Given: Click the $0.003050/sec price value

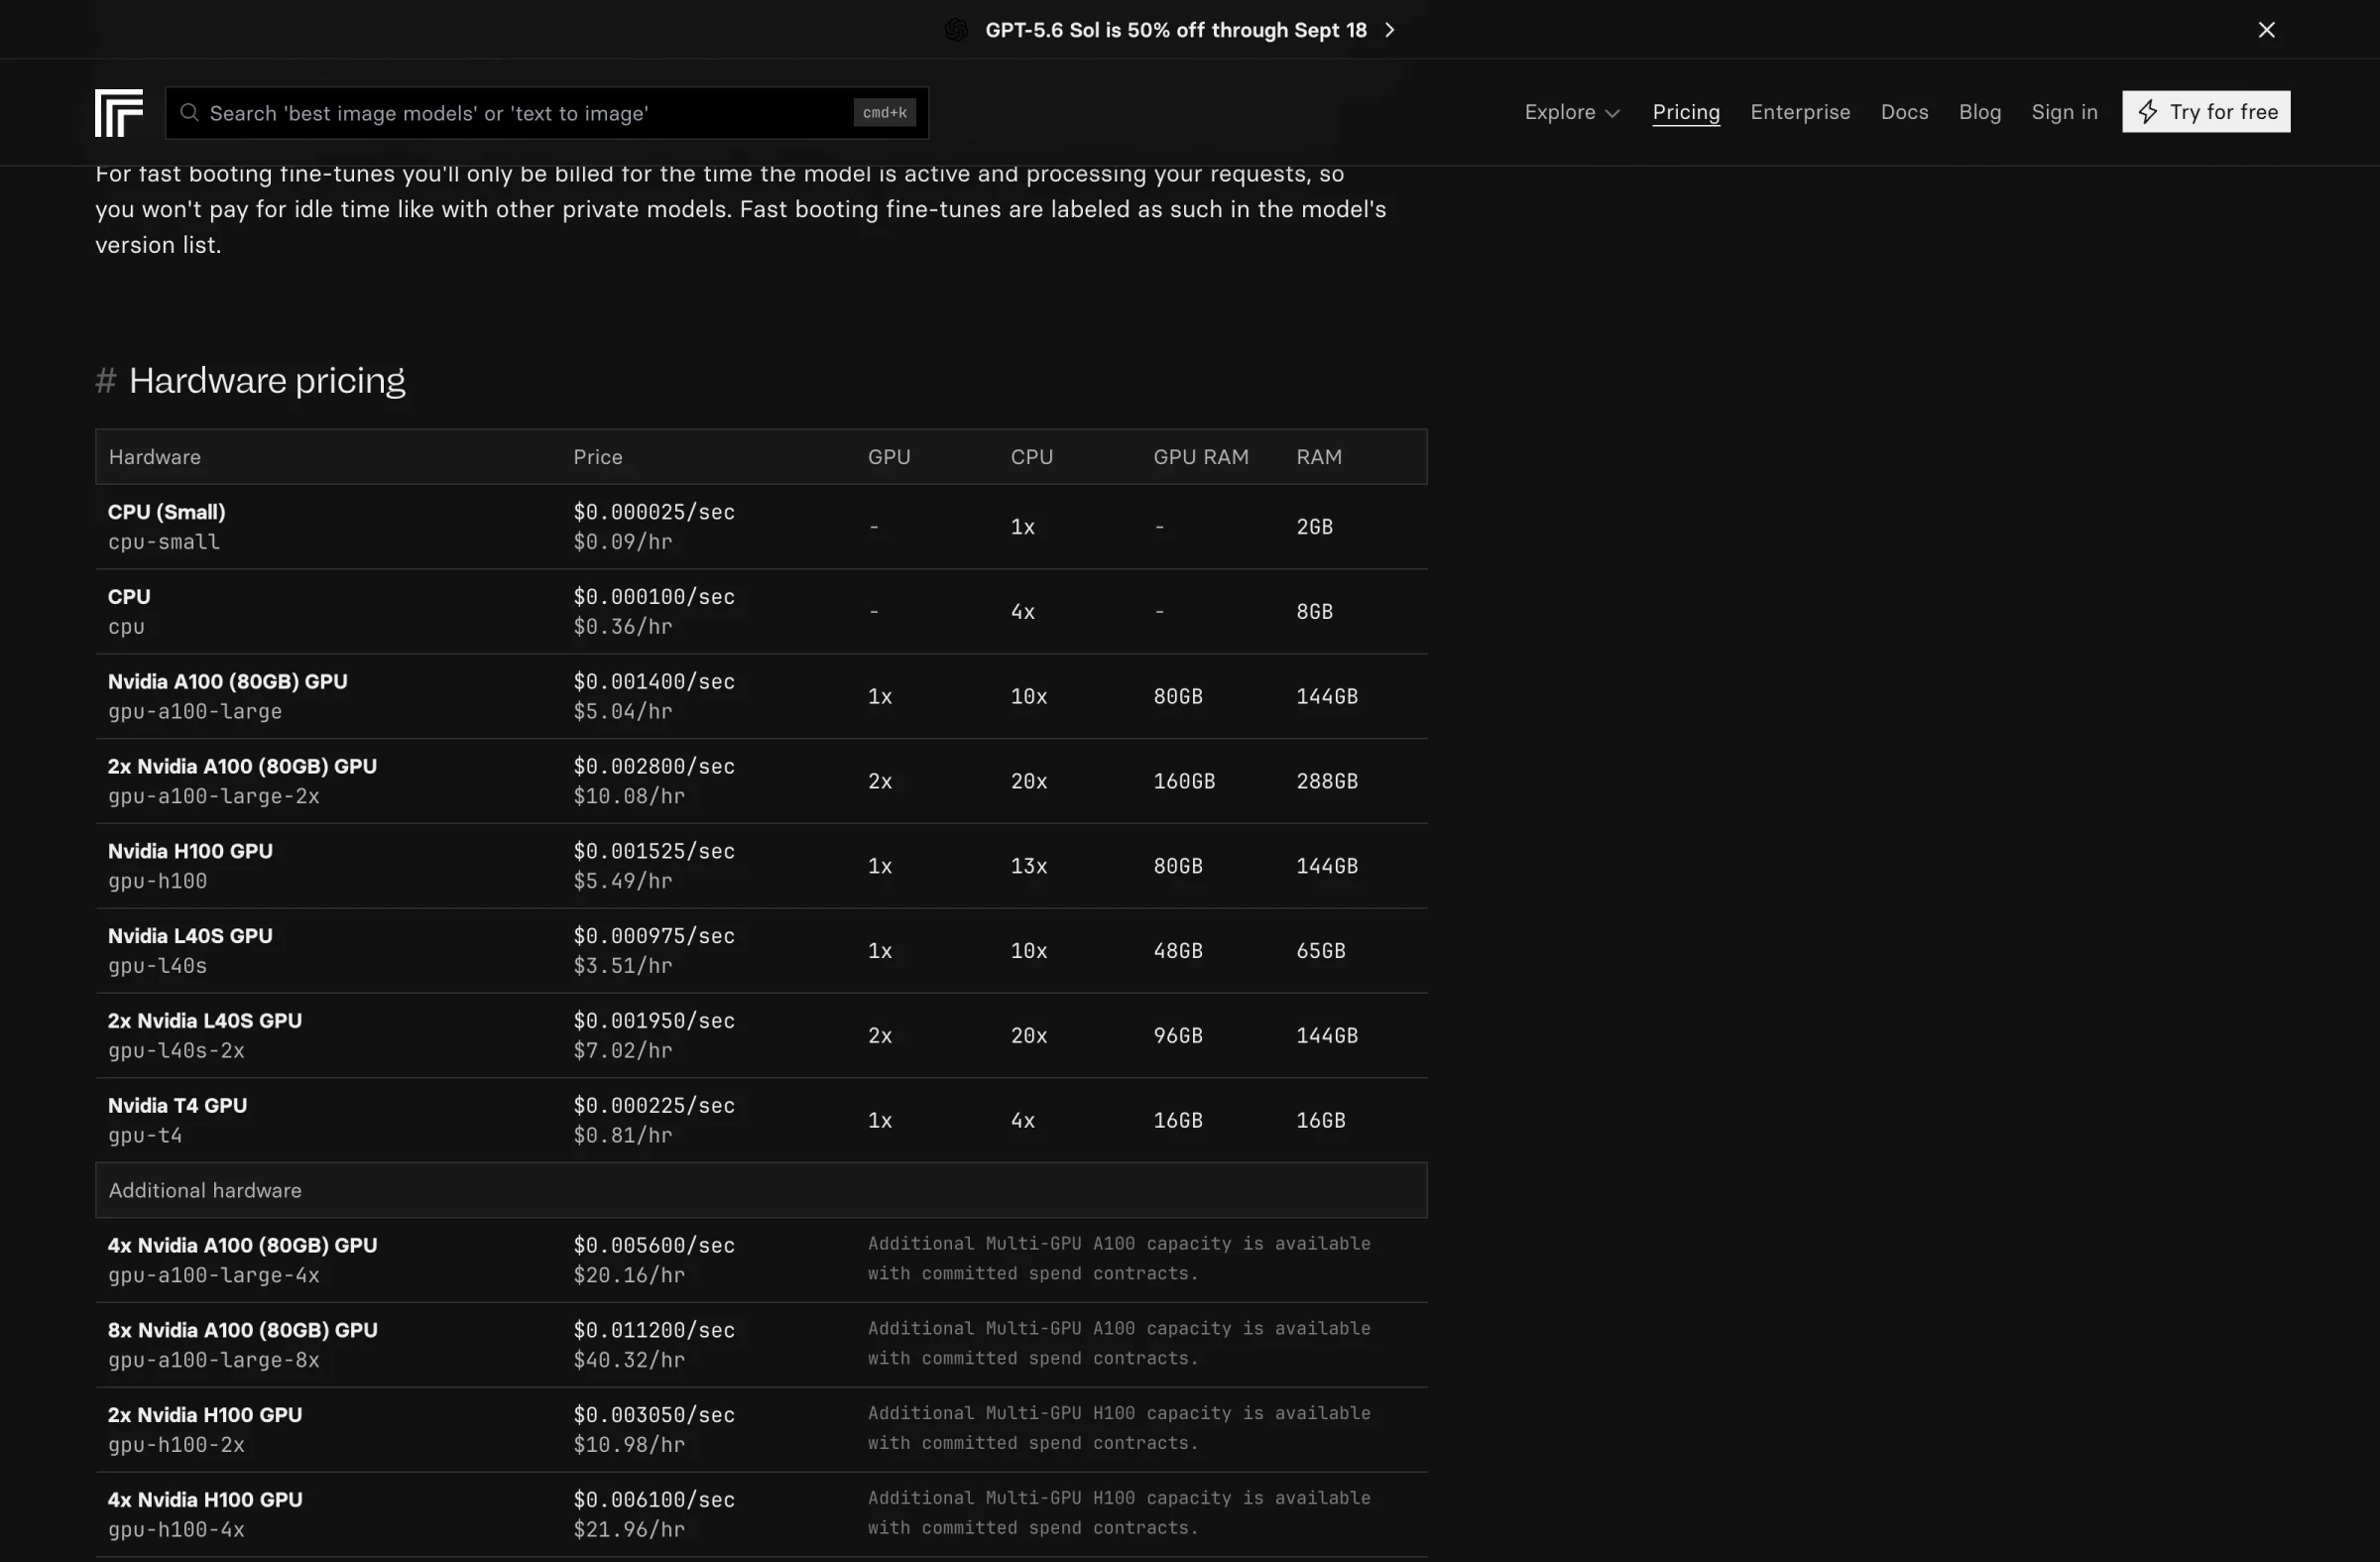Looking at the screenshot, I should coord(654,1416).
